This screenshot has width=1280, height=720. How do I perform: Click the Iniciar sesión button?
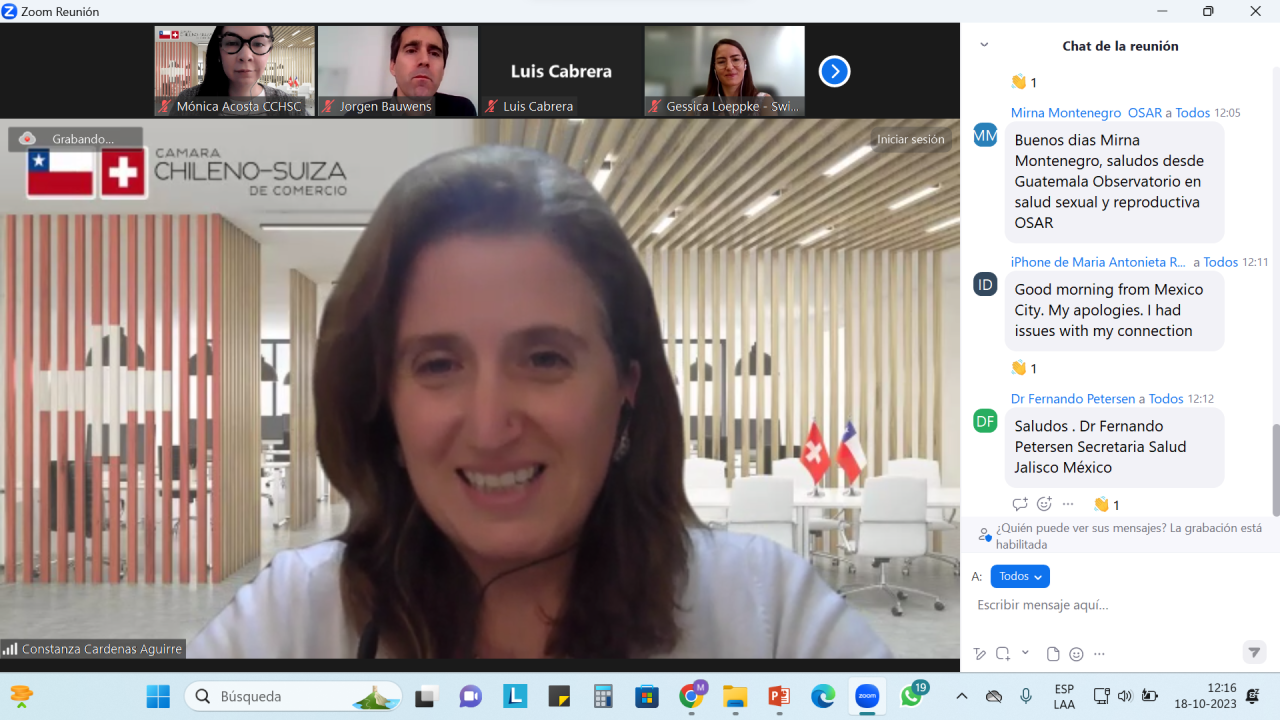pyautogui.click(x=910, y=139)
